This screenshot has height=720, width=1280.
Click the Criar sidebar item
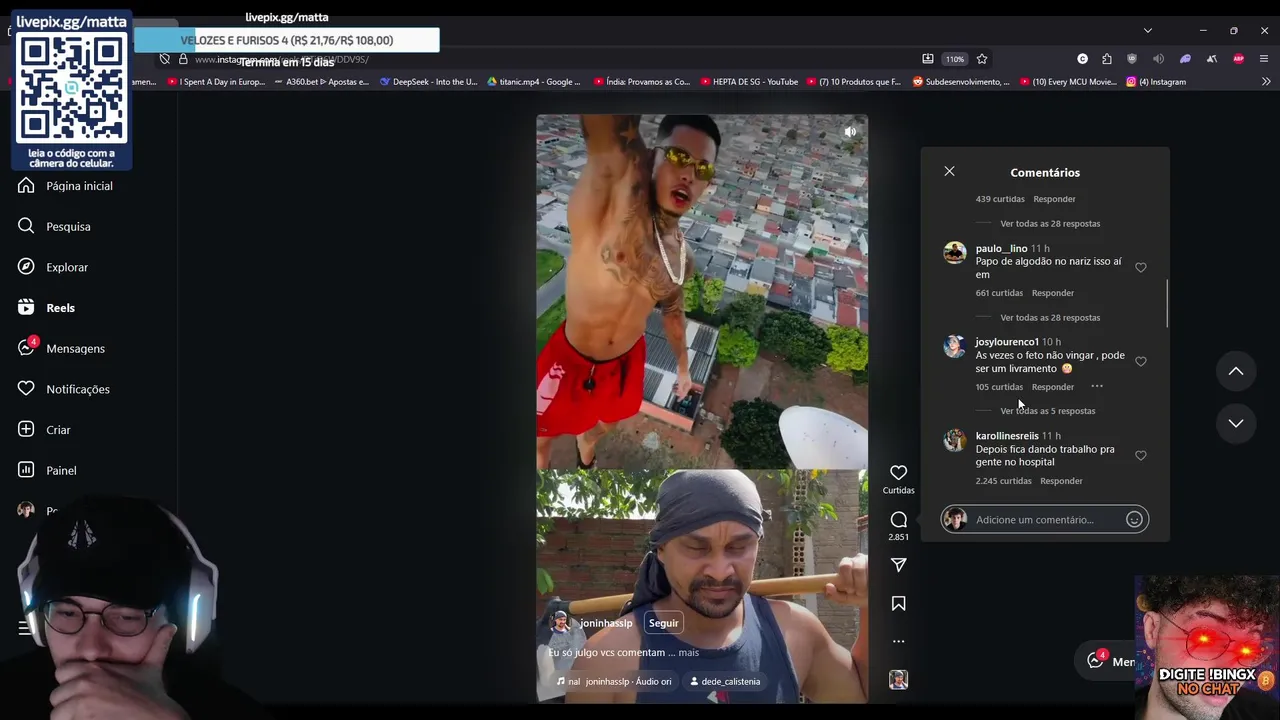coord(44,430)
